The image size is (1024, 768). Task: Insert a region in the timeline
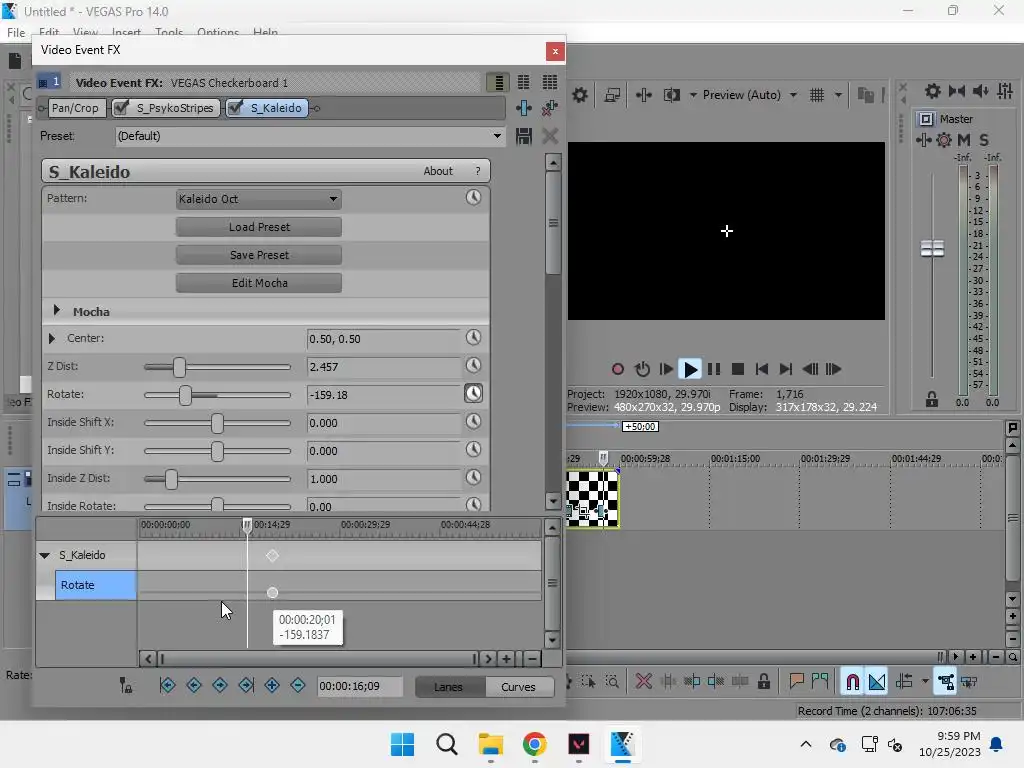click(820, 682)
